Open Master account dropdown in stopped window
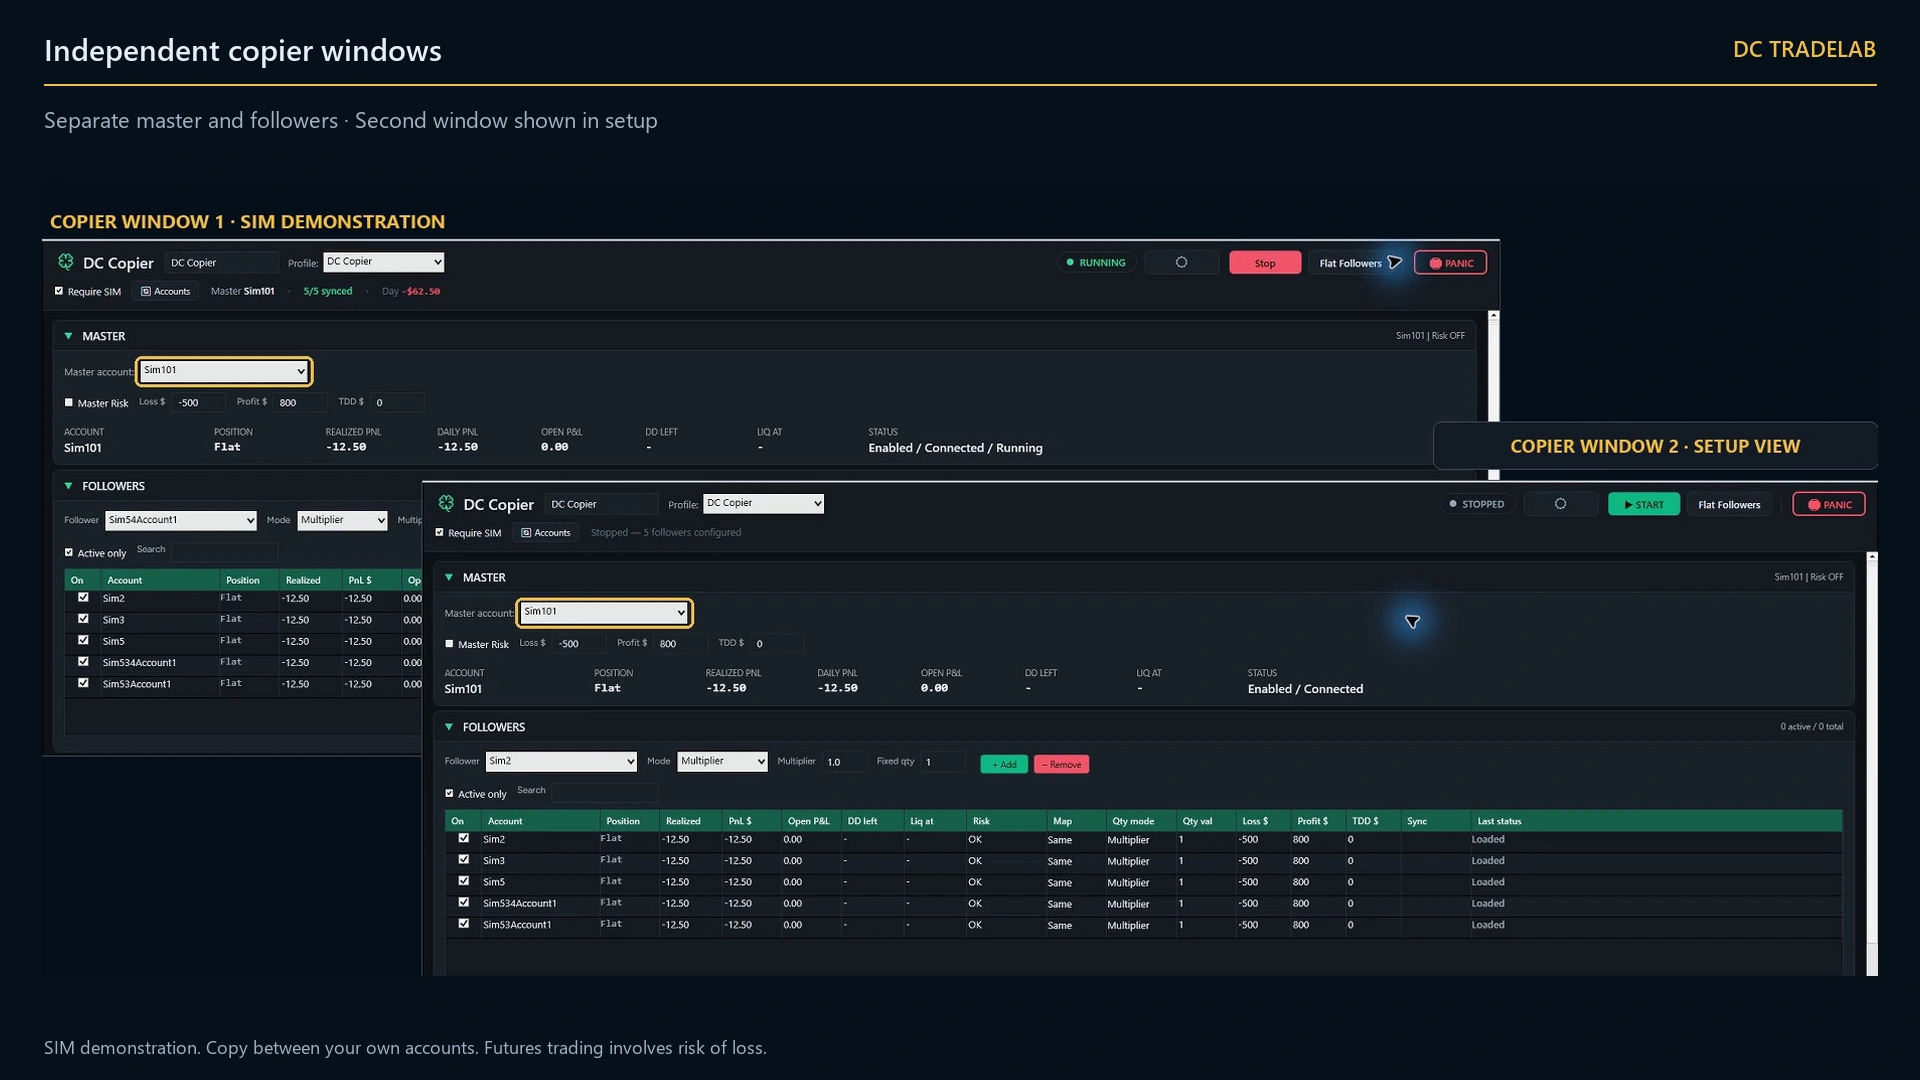 tap(604, 612)
